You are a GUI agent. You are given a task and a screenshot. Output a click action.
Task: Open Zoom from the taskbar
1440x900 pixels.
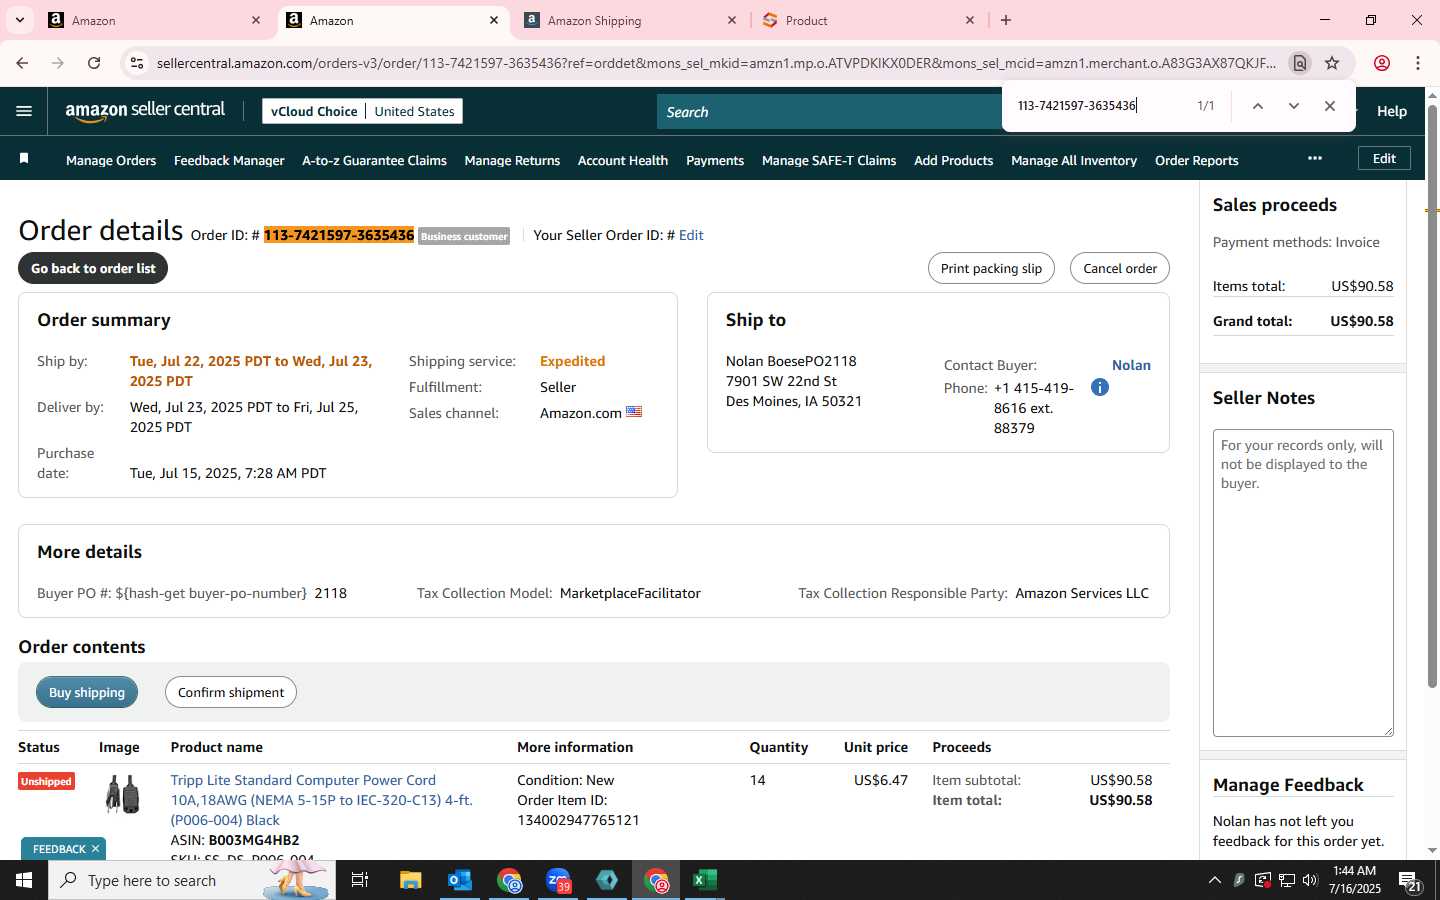click(x=558, y=880)
